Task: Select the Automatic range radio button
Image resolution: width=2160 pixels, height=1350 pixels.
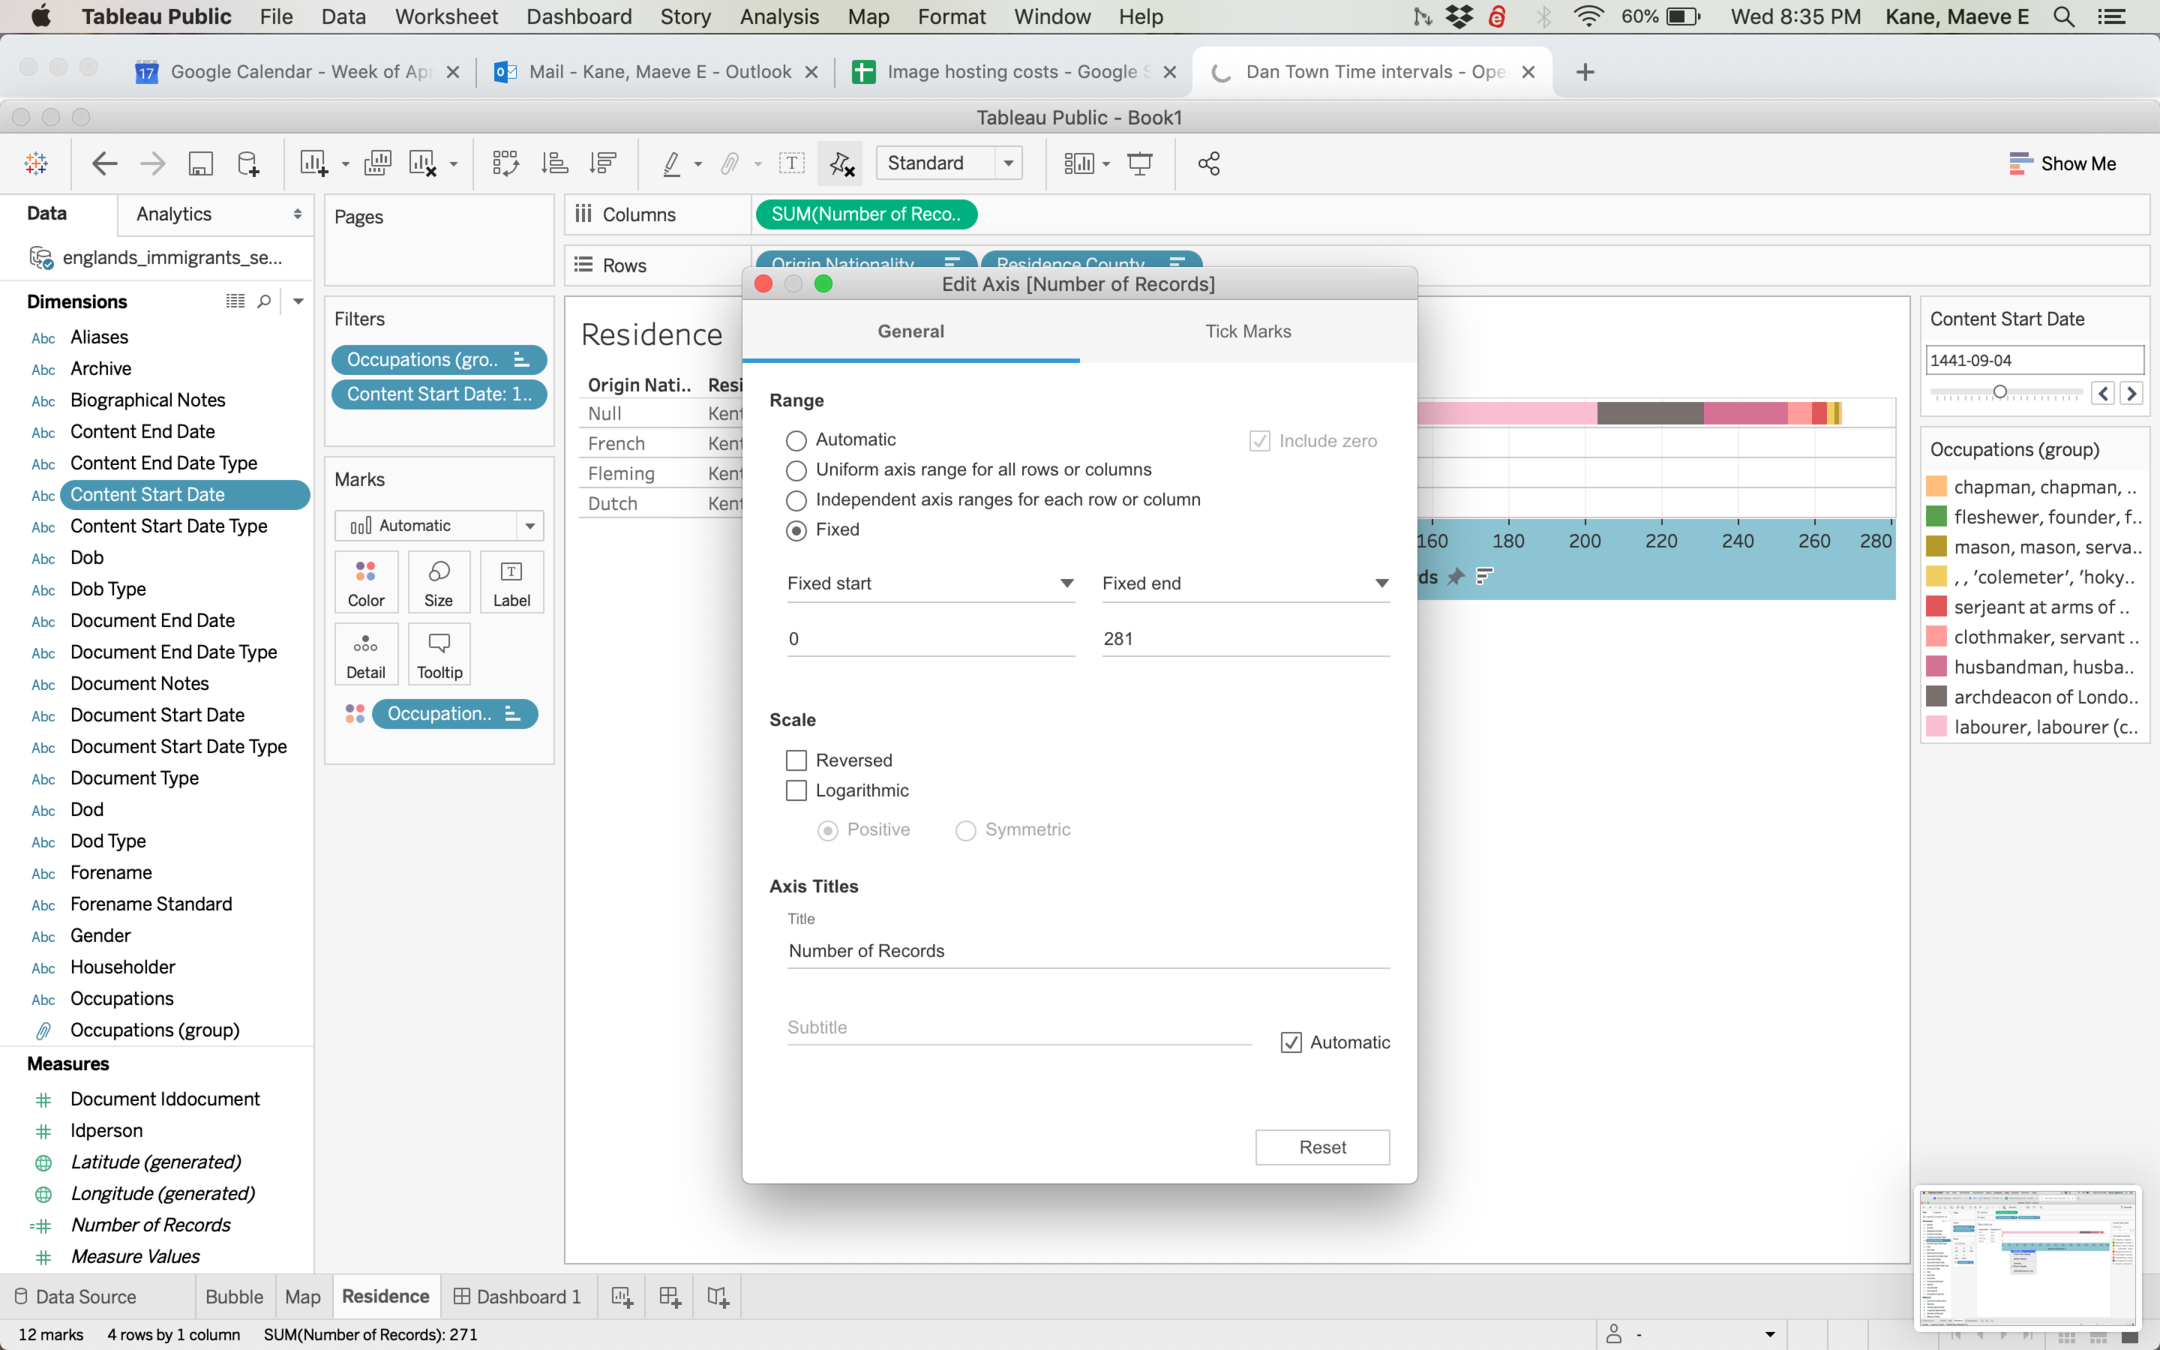Action: click(x=796, y=440)
